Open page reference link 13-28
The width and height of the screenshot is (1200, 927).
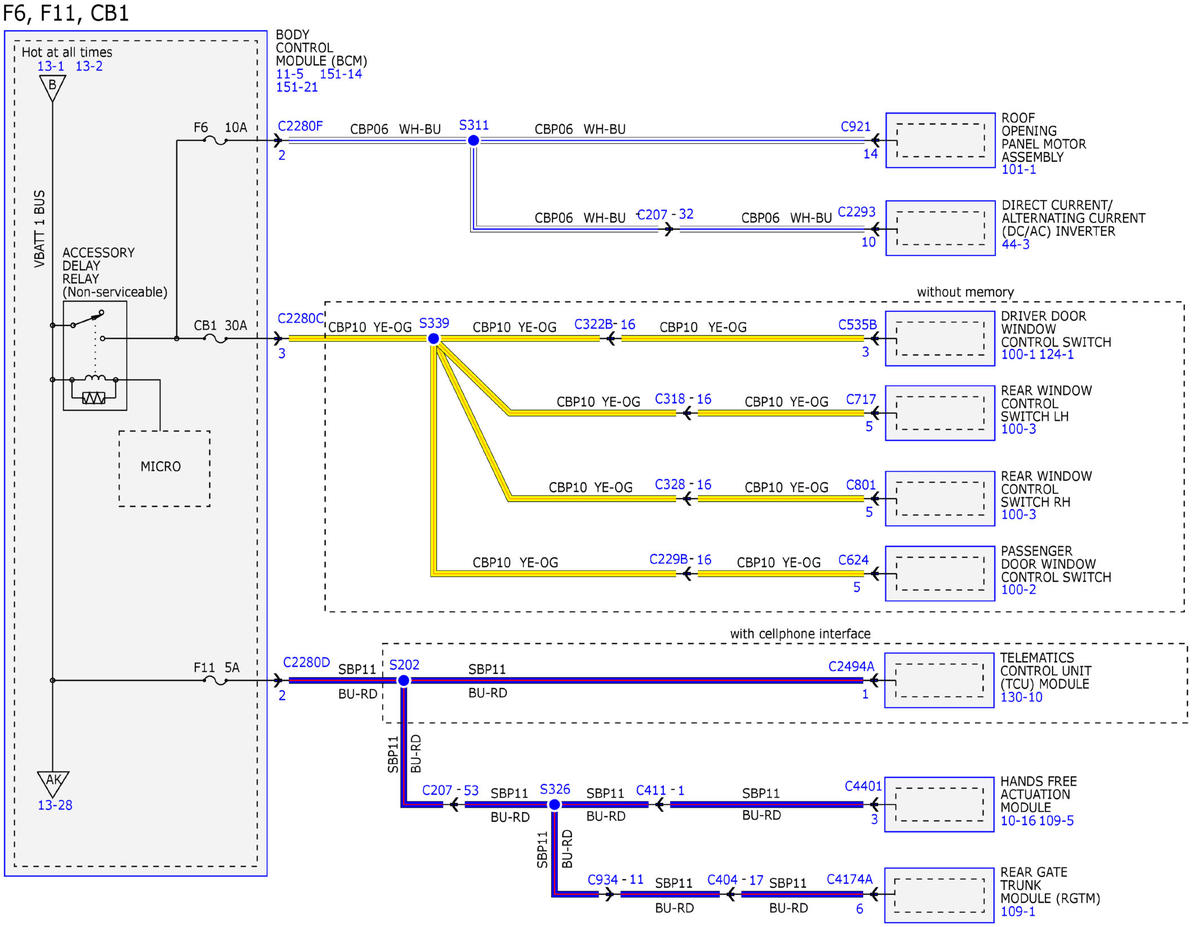[x=55, y=805]
